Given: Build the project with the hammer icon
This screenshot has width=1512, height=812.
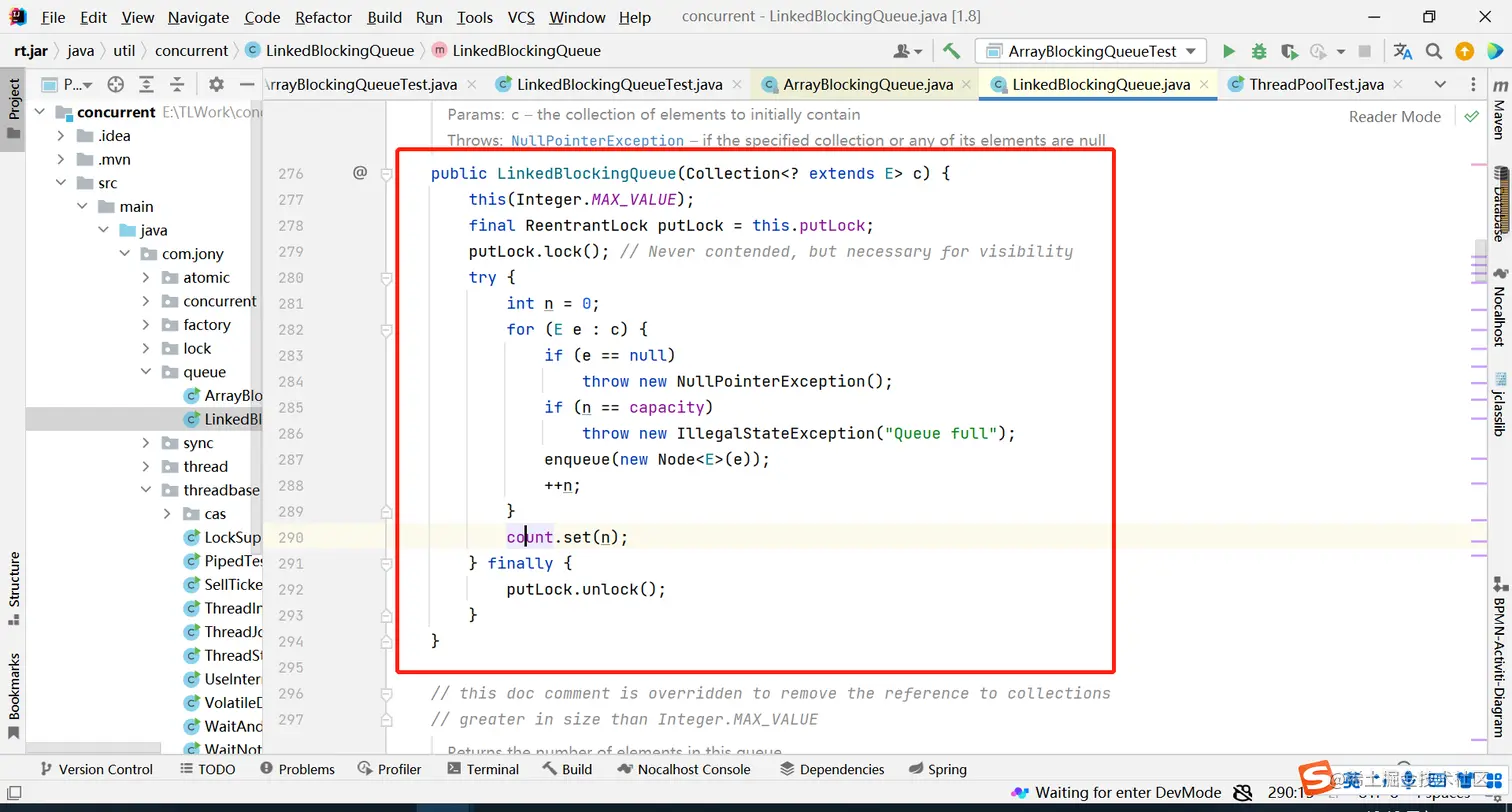Looking at the screenshot, I should (x=951, y=51).
